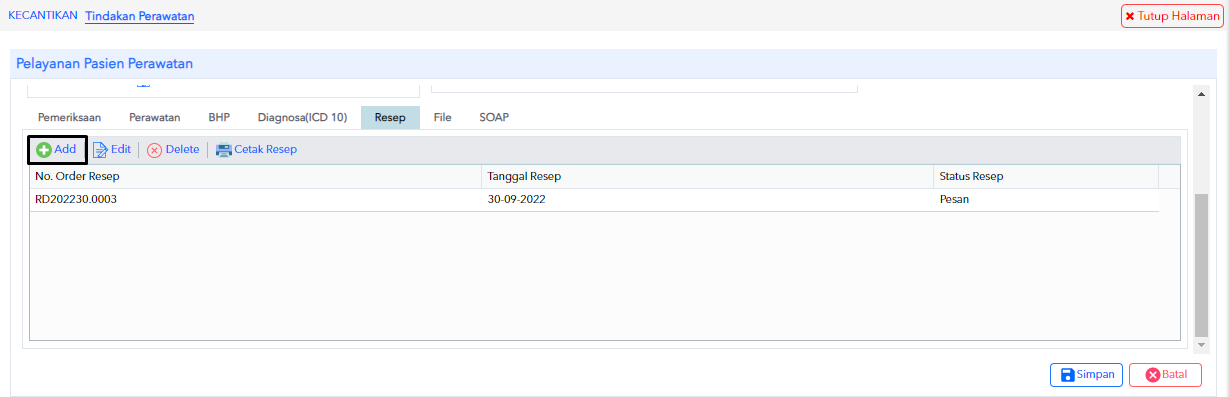Click the vertical scrollbar down arrow

pos(1202,344)
